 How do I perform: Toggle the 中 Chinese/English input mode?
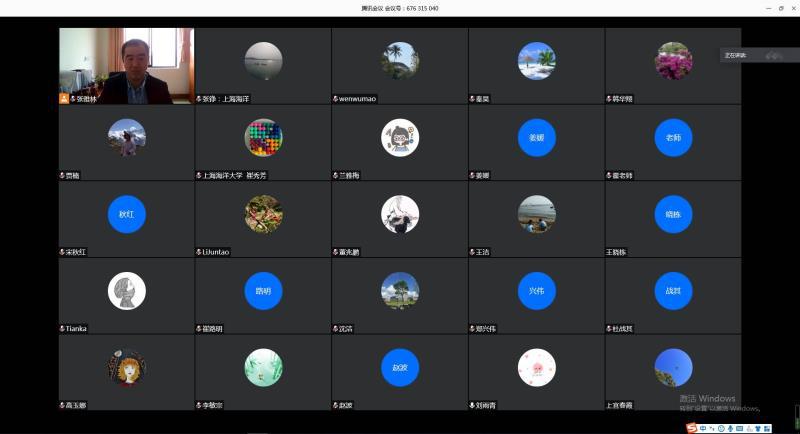coord(703,428)
